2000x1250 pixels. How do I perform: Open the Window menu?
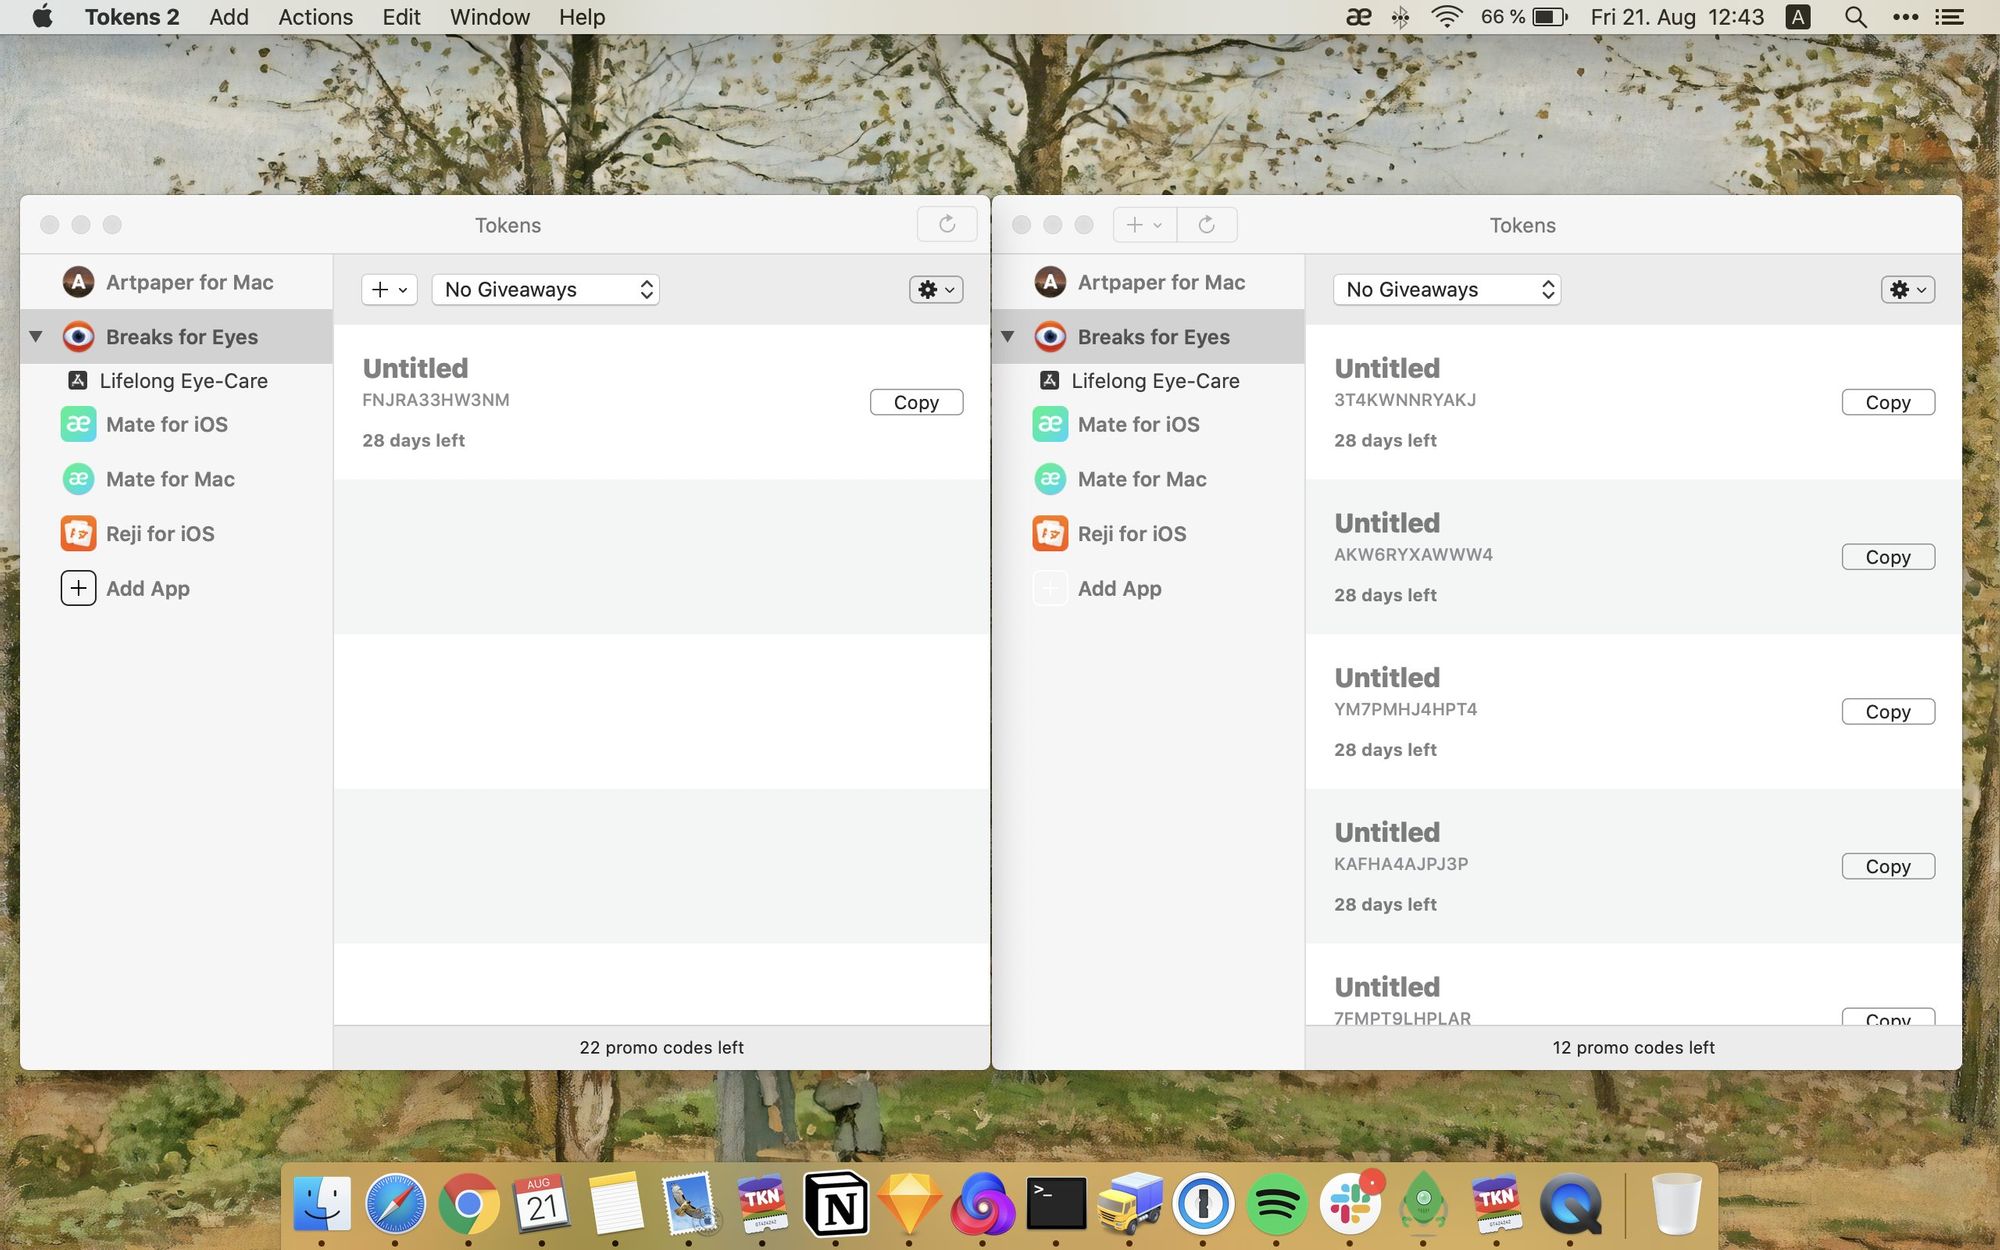tap(490, 17)
